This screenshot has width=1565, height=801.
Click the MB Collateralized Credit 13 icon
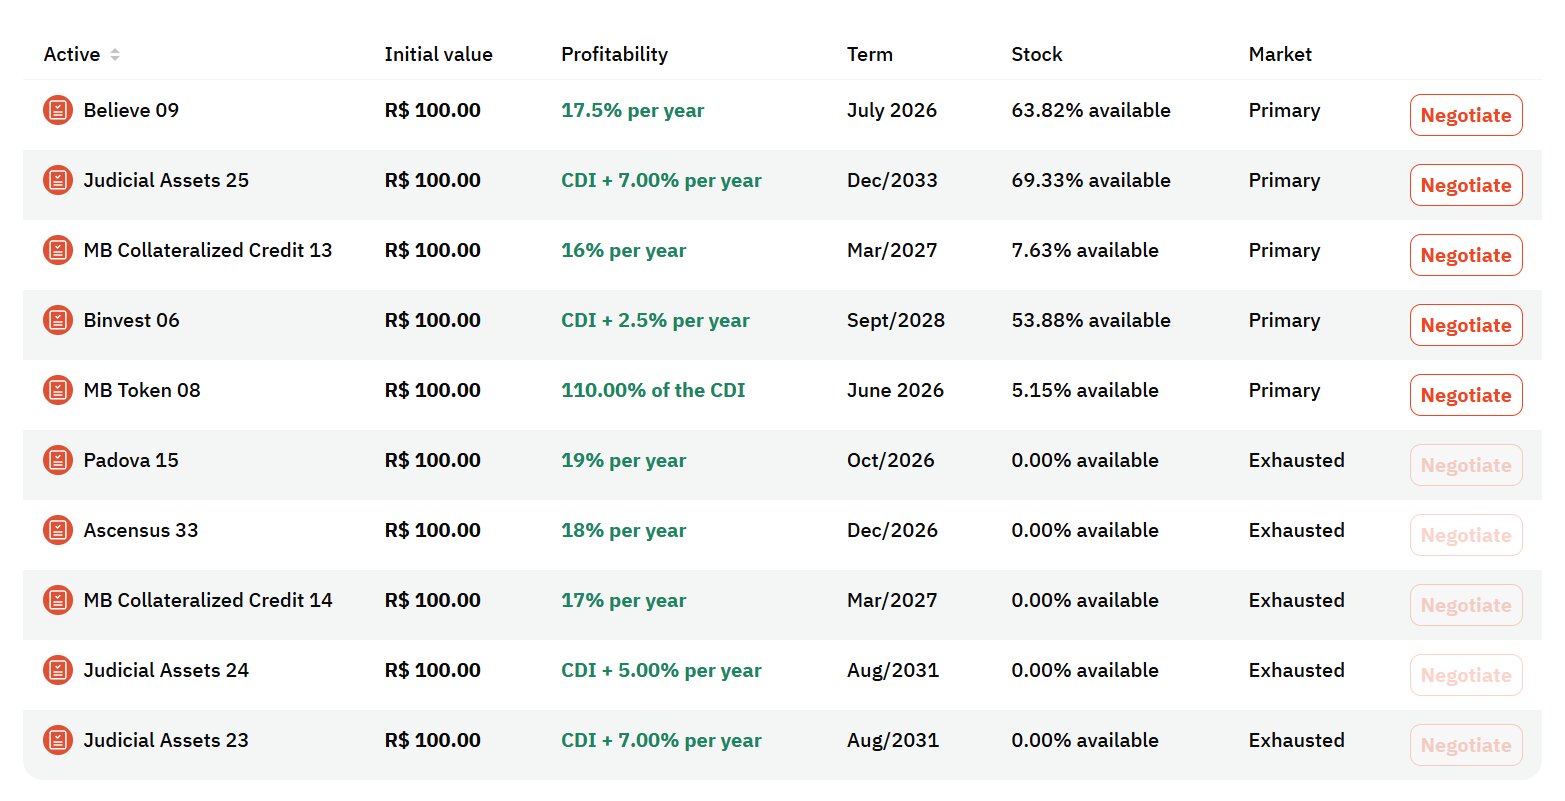pos(57,250)
